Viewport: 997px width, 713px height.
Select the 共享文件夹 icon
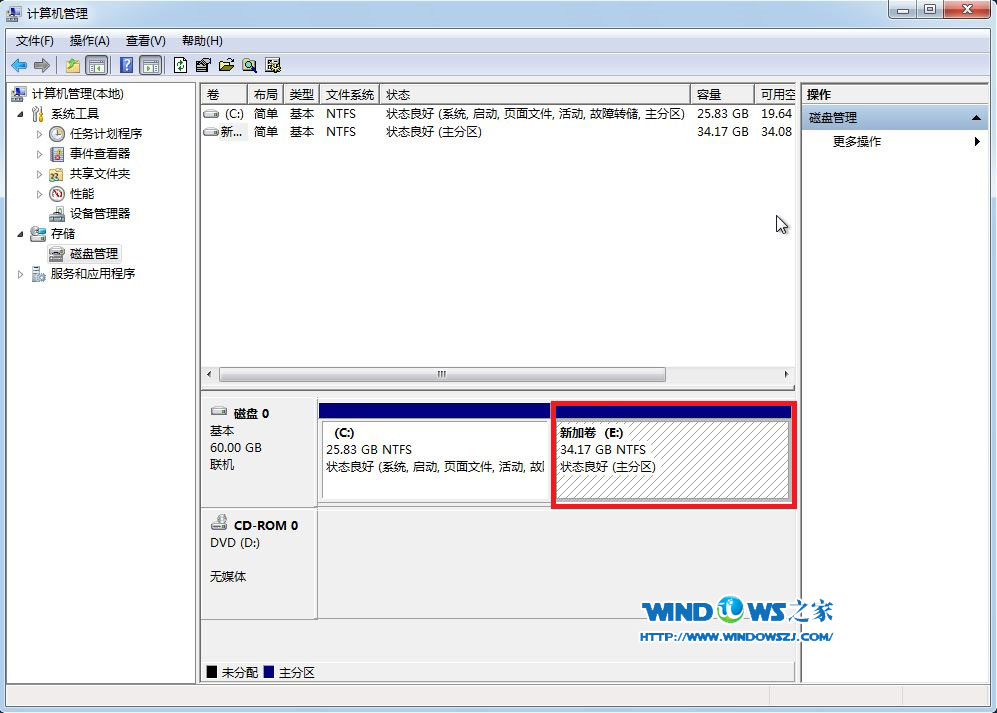point(57,174)
